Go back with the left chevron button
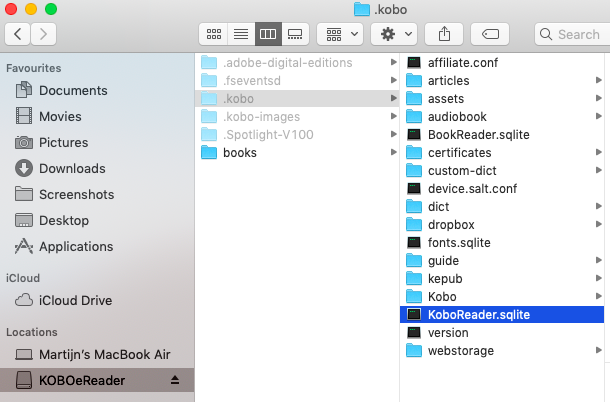The image size is (610, 402). (18, 34)
